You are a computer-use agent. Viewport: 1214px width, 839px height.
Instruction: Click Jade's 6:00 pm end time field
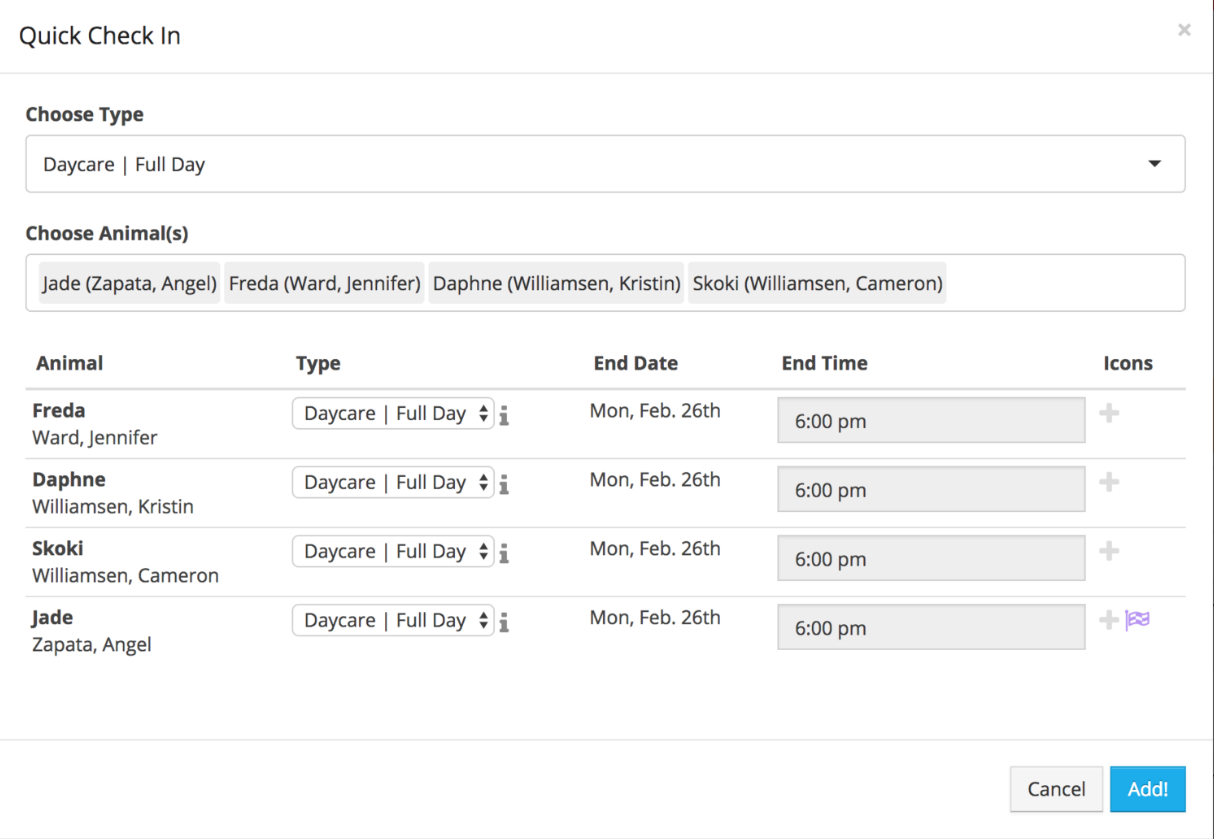(x=931, y=628)
